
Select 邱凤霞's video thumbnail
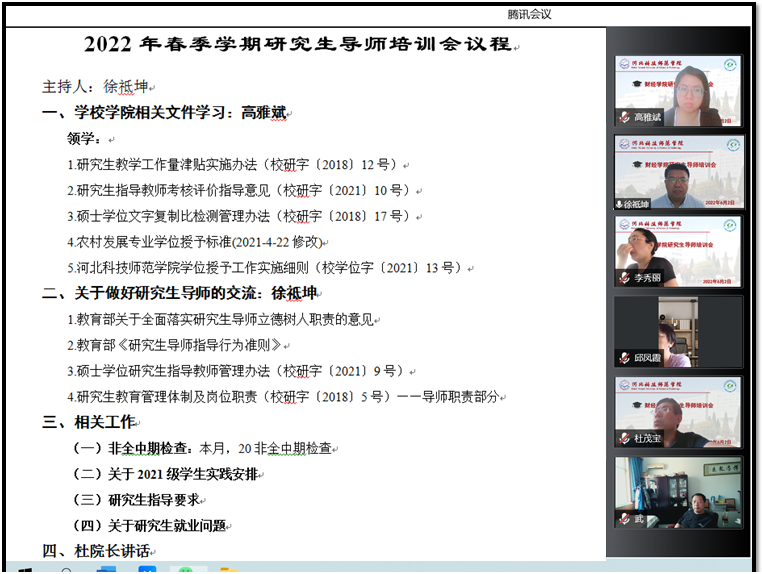(678, 328)
